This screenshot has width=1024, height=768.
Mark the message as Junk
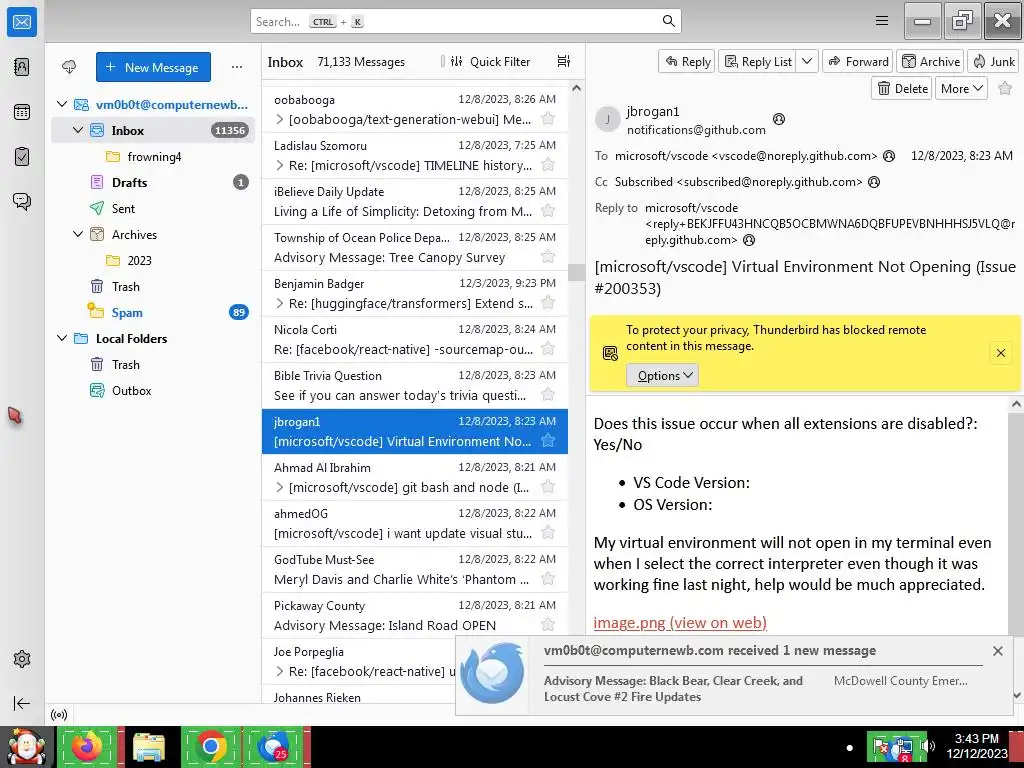point(993,61)
